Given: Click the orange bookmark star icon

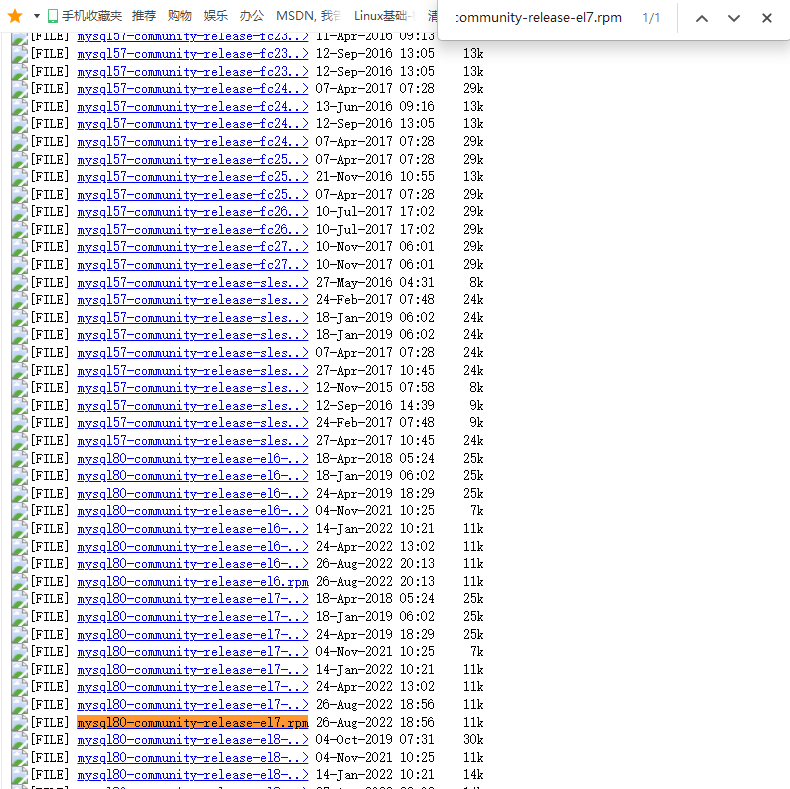Looking at the screenshot, I should point(16,16).
